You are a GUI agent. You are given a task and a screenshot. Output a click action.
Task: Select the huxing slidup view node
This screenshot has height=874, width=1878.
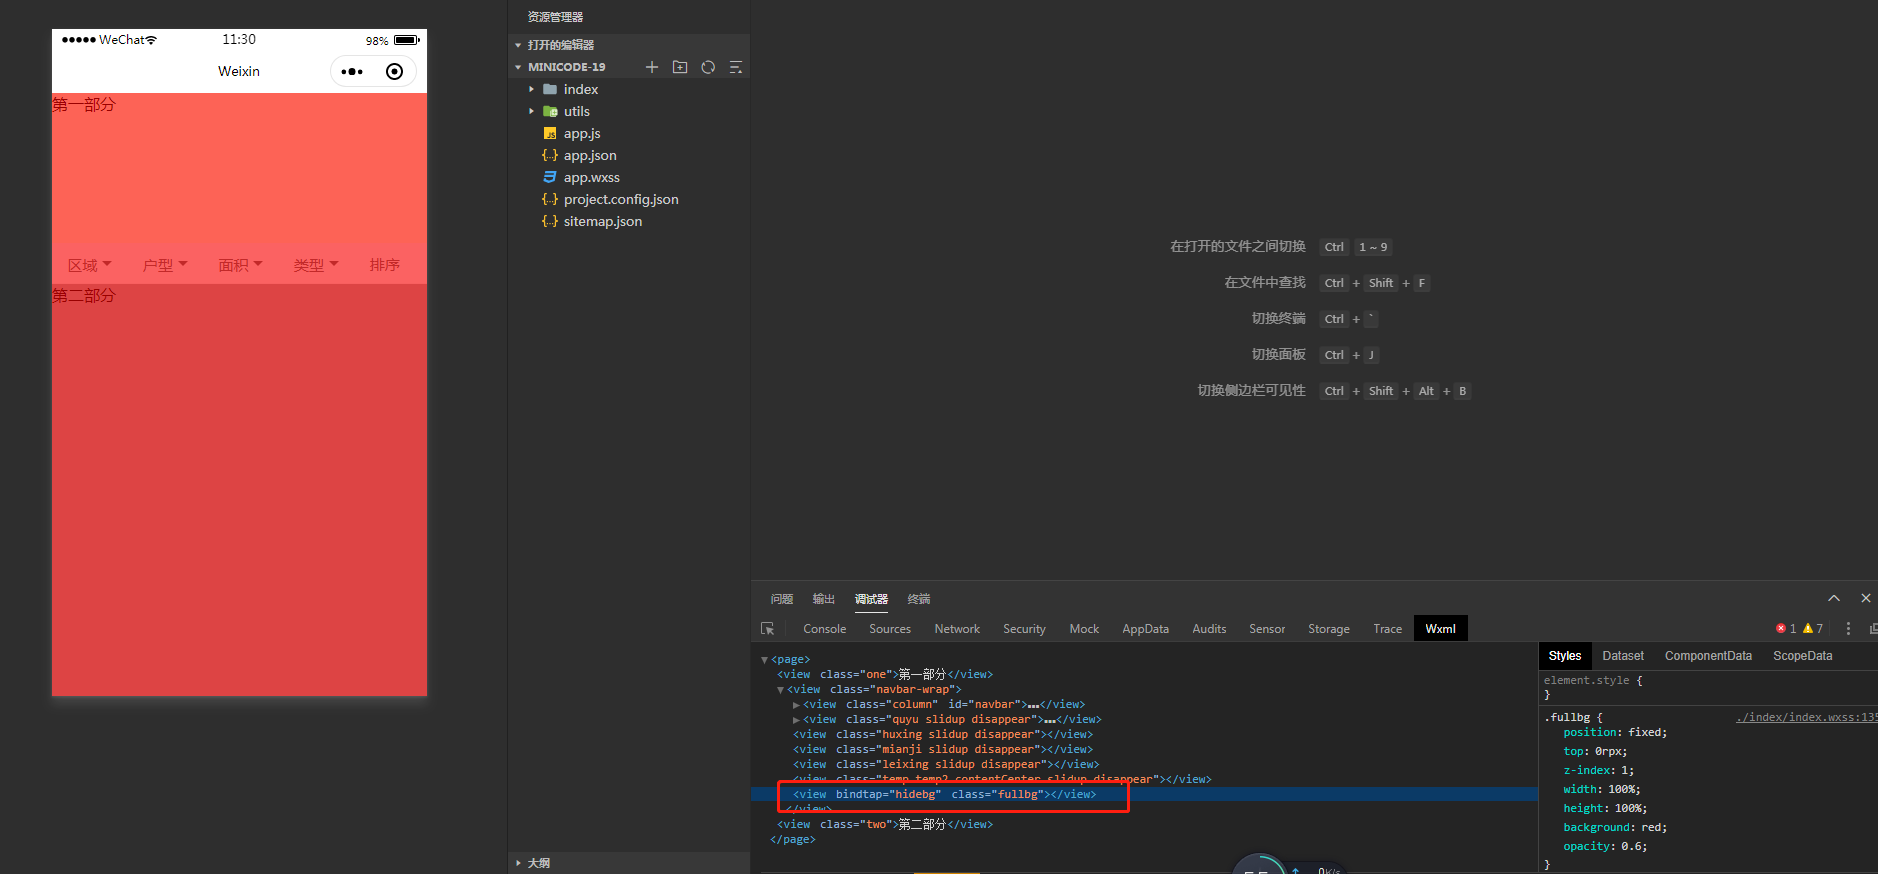943,735
